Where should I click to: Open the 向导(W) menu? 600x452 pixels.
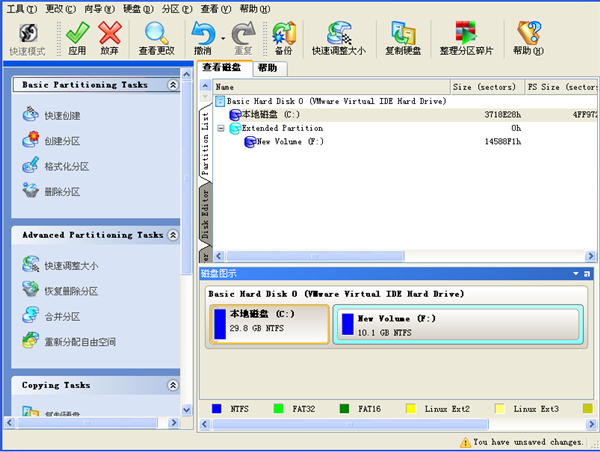(99, 8)
